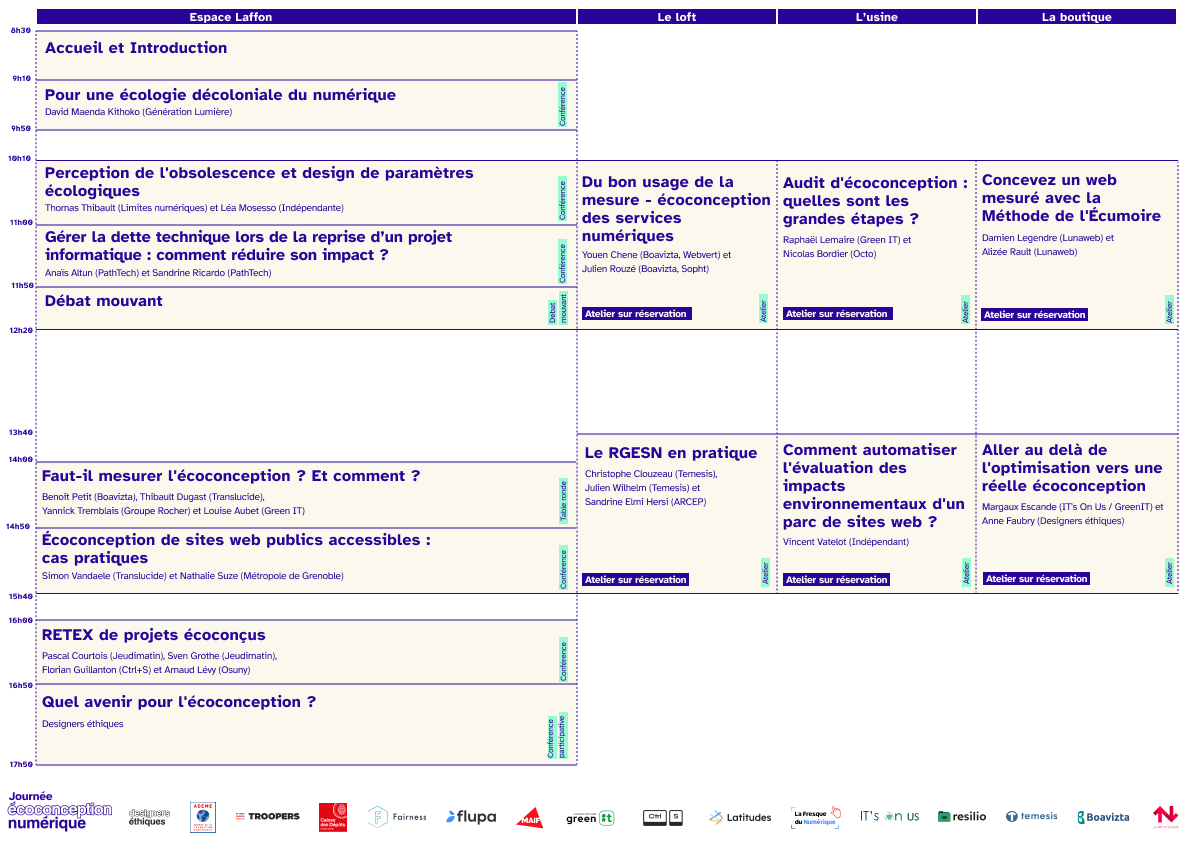
Task: Open 'Concevez un web mesuré' workshop title
Action: [1071, 198]
